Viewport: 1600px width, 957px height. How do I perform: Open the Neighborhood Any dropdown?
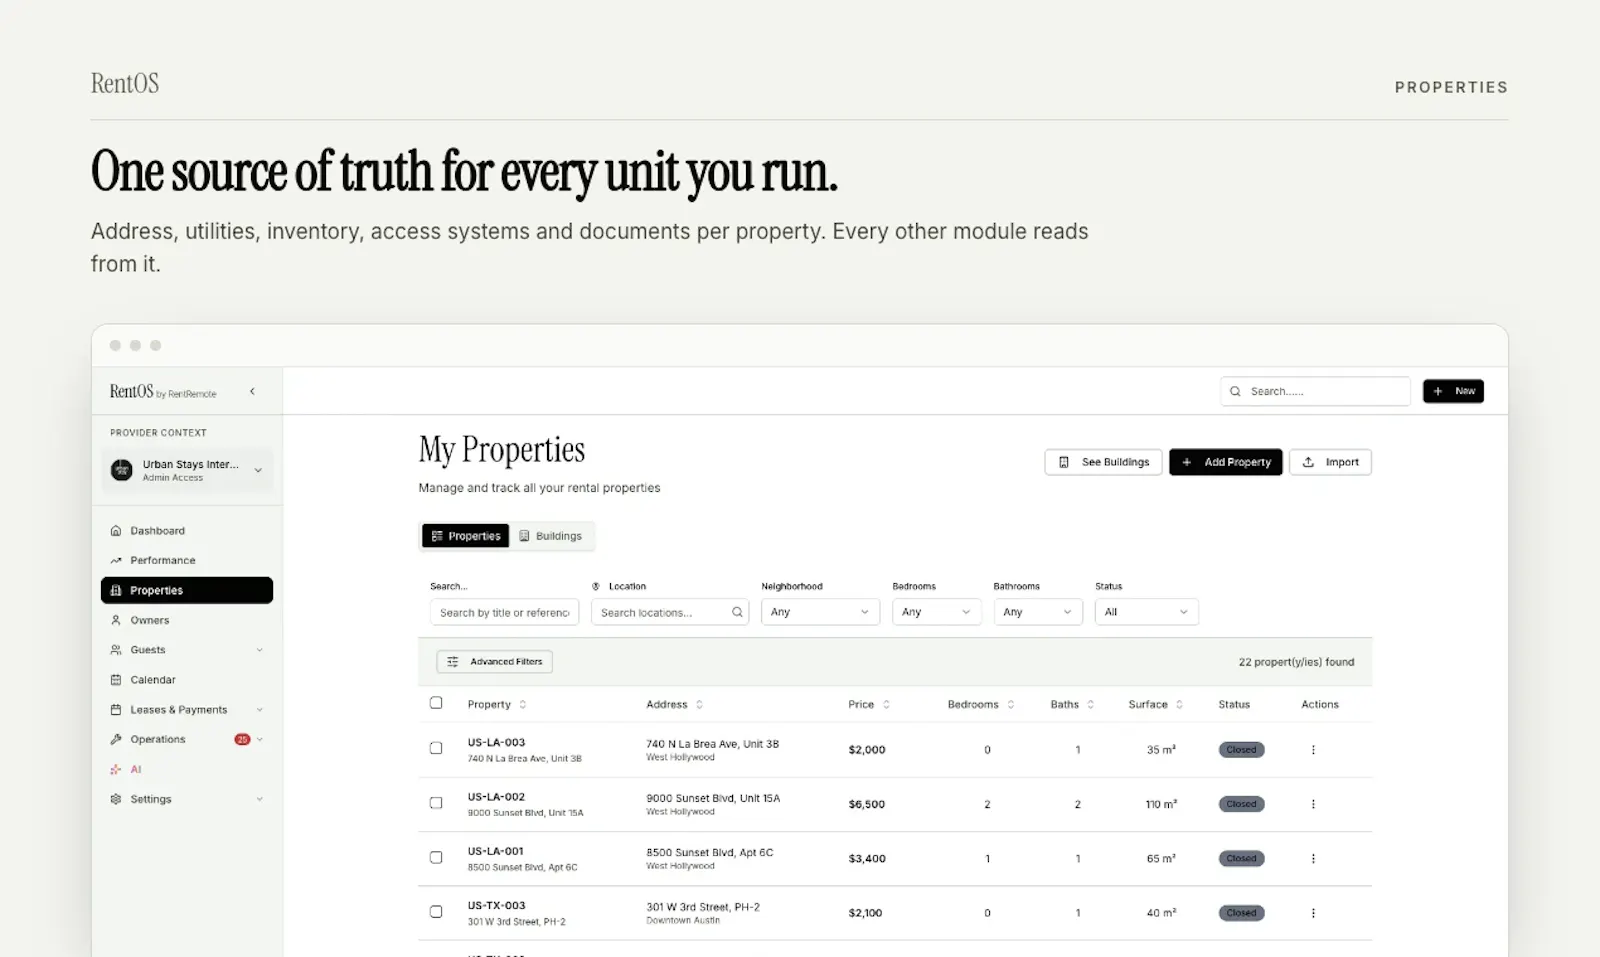[x=820, y=612]
